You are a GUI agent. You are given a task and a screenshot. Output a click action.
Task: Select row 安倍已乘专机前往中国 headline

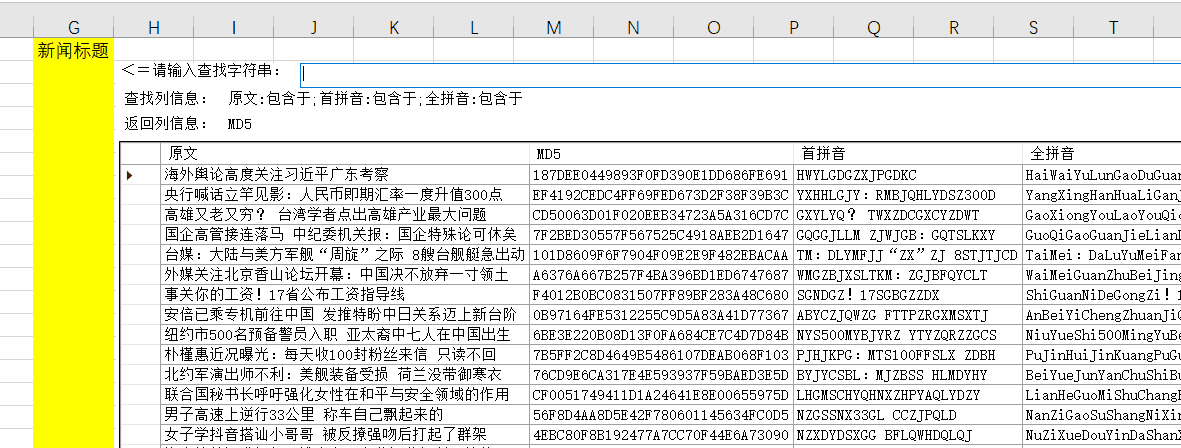(345, 314)
